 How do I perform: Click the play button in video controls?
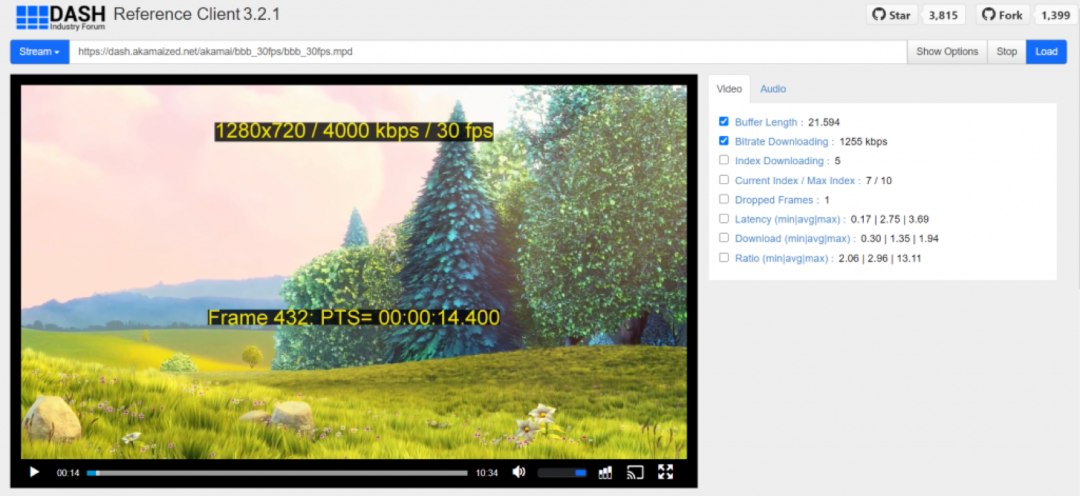pos(34,472)
